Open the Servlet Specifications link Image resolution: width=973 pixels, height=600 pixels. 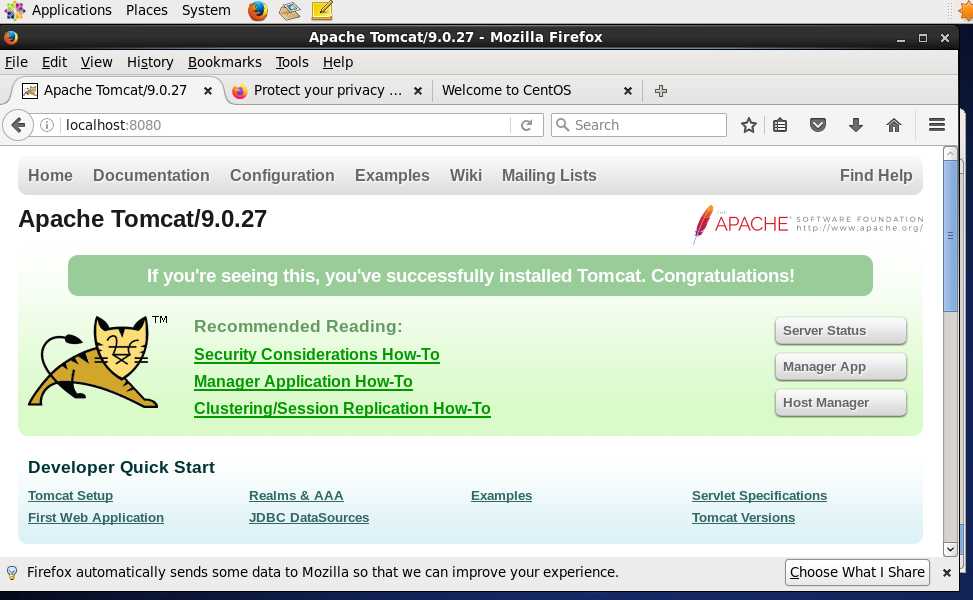760,496
